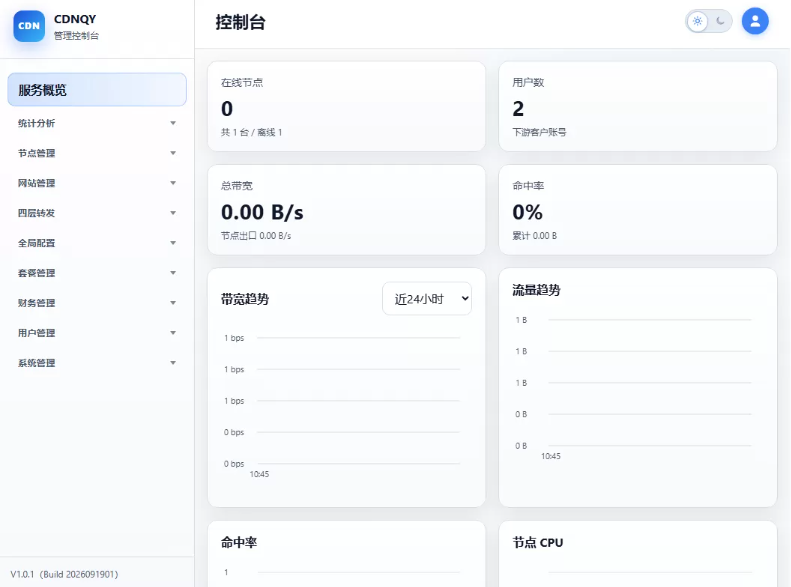Image resolution: width=791 pixels, height=587 pixels.
Task: Open the 网站管理 menu item
Action: (97, 183)
